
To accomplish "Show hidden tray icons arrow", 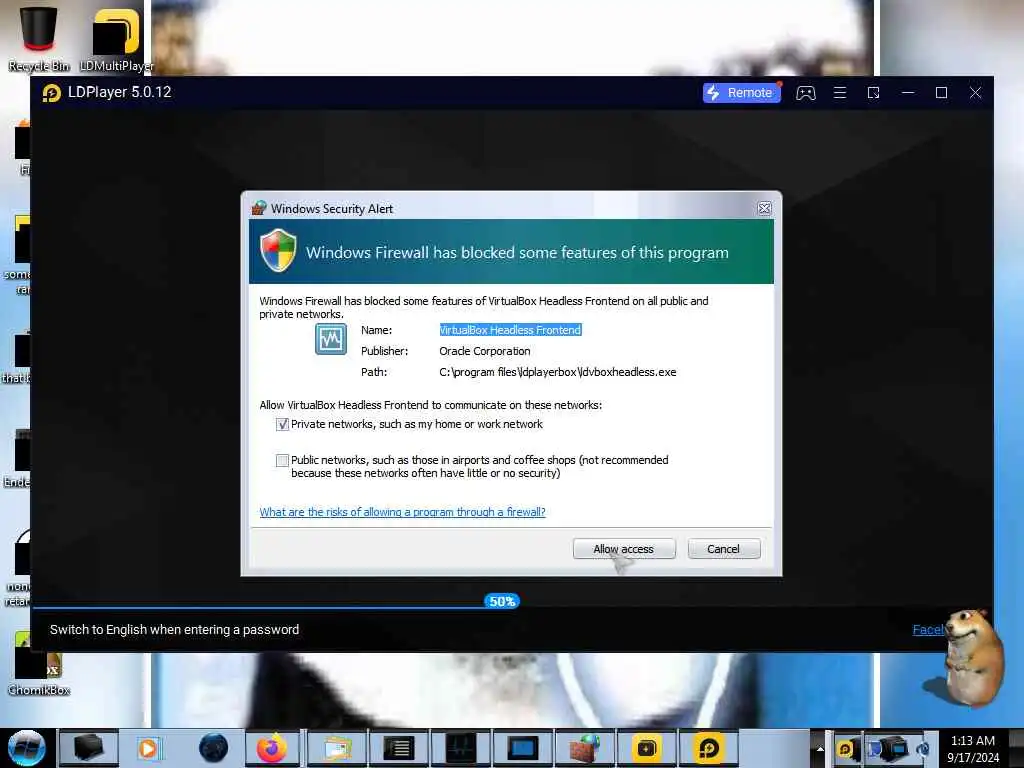I will (x=820, y=748).
